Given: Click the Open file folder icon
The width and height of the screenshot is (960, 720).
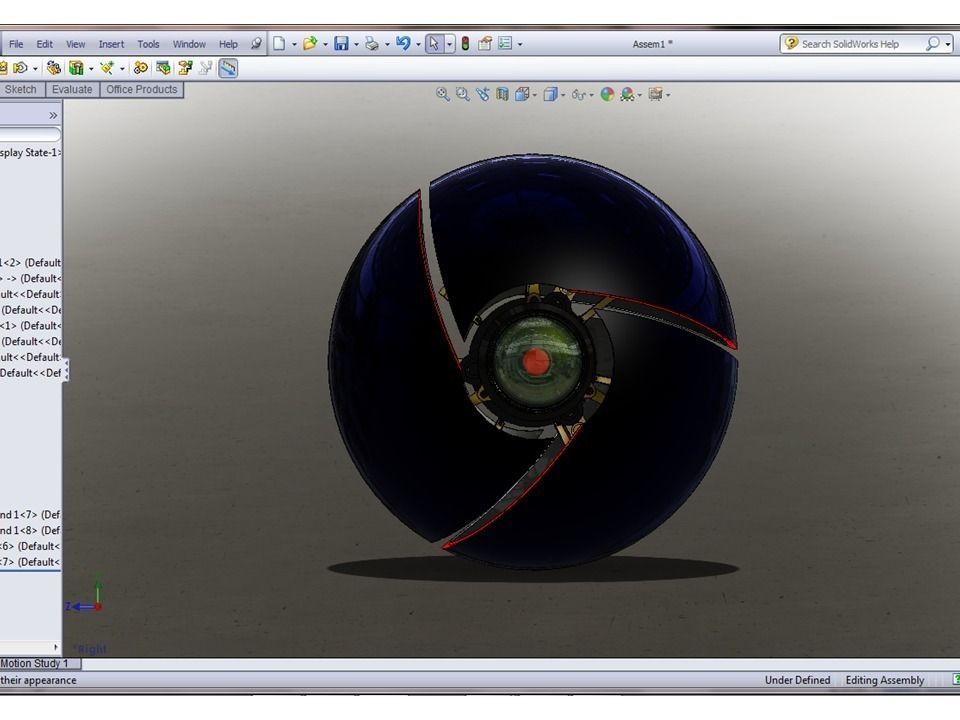Looking at the screenshot, I should [310, 43].
